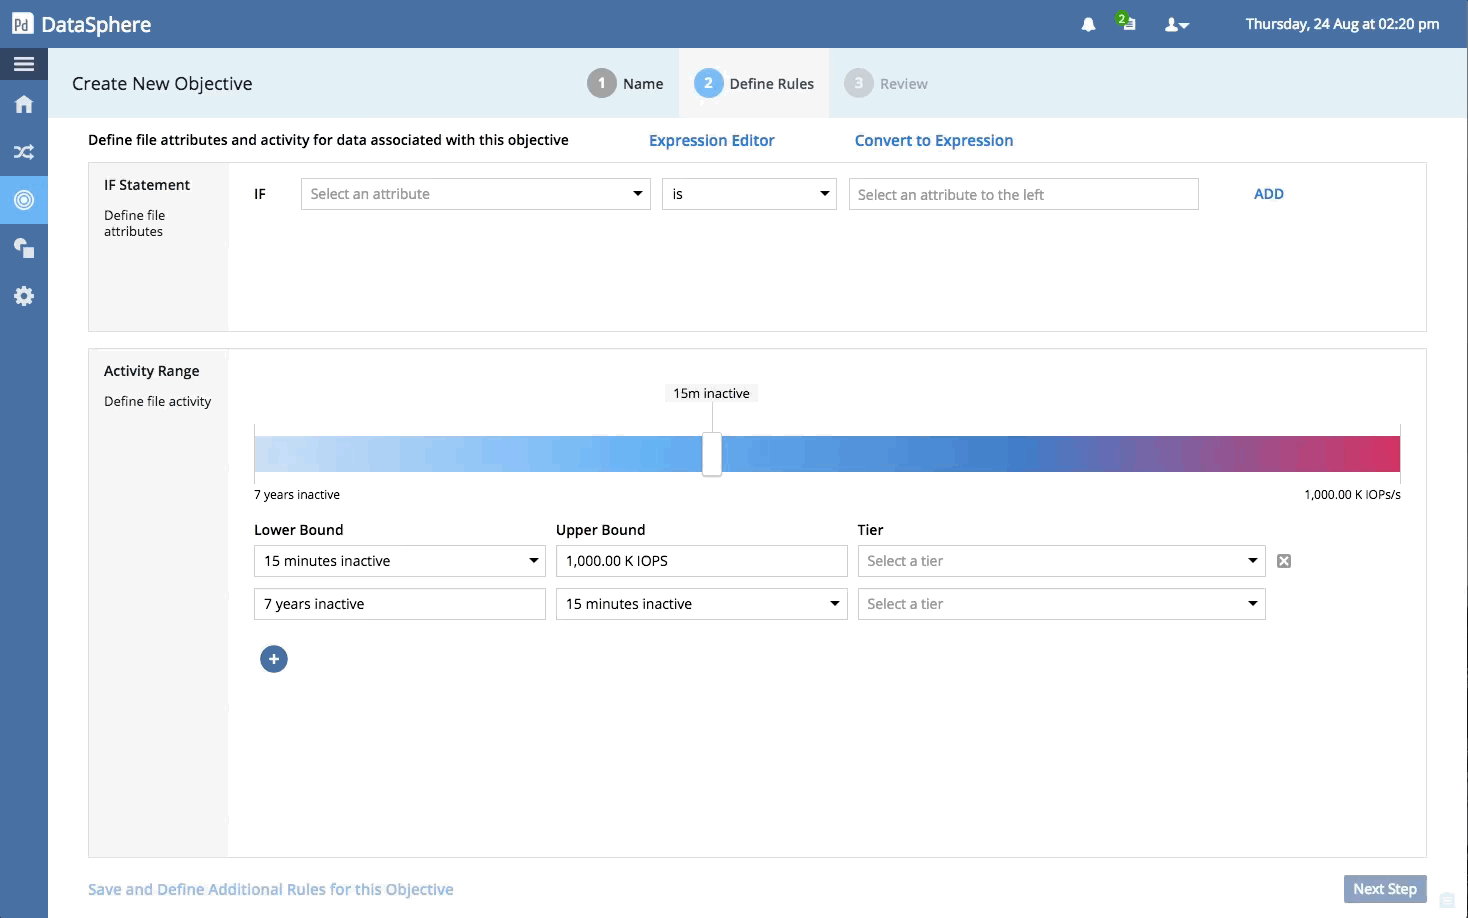Open the second row Select a tier dropdown
1468x918 pixels.
1062,604
